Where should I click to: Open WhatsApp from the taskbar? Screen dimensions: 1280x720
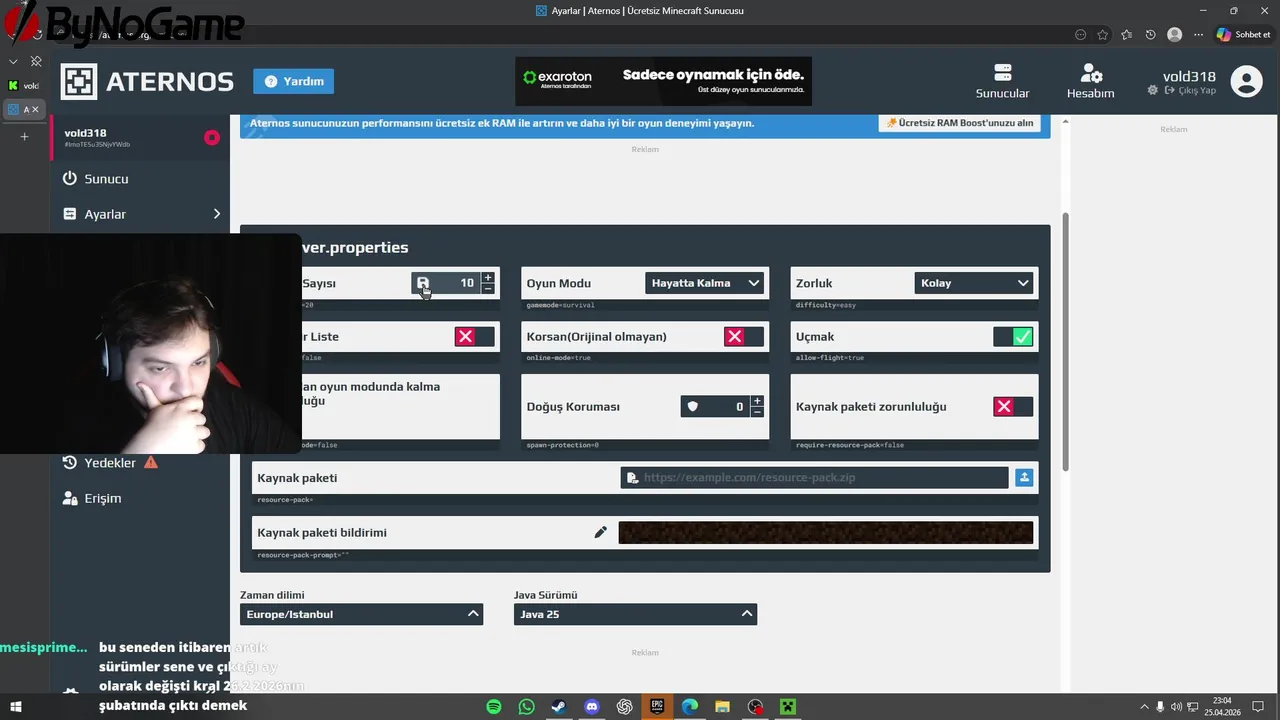point(527,707)
